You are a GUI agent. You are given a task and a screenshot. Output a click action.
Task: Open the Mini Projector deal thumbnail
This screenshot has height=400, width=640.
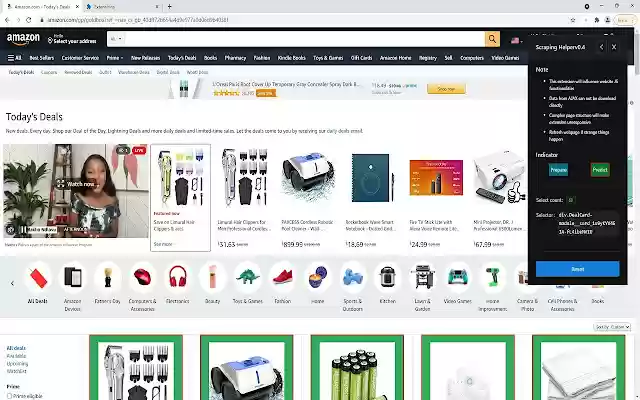coord(500,178)
